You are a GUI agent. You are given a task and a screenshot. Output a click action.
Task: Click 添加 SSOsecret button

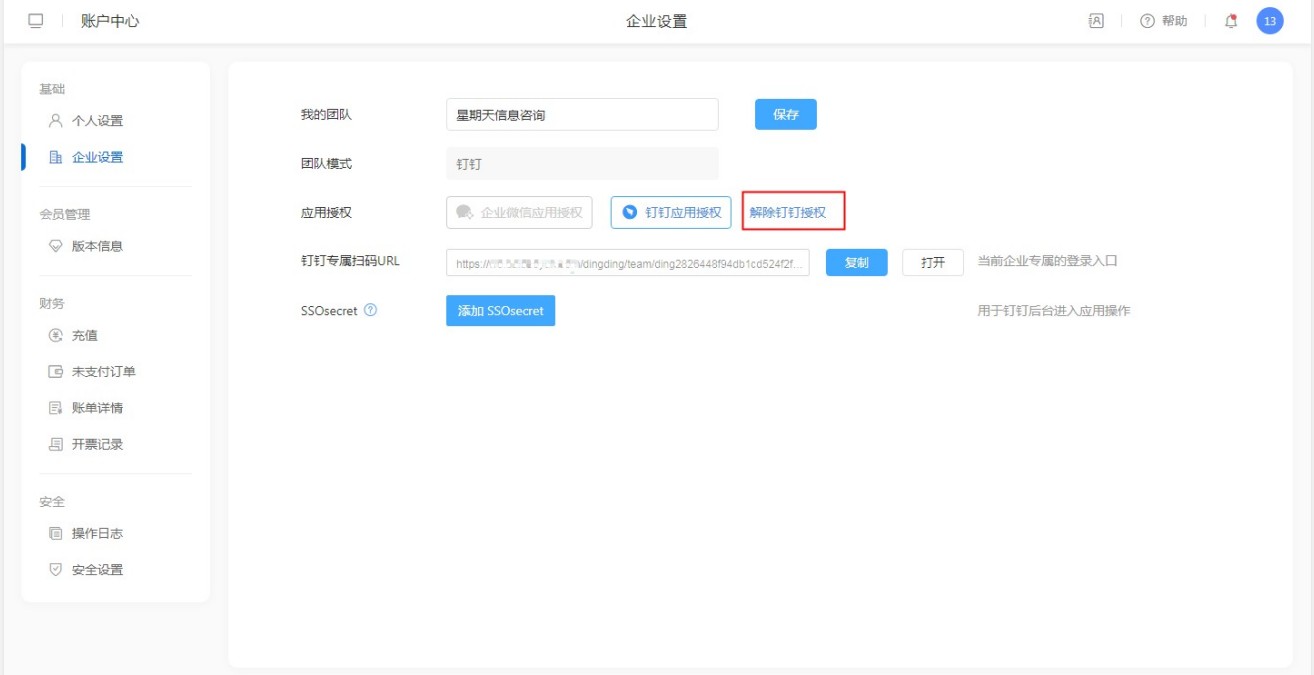point(500,311)
